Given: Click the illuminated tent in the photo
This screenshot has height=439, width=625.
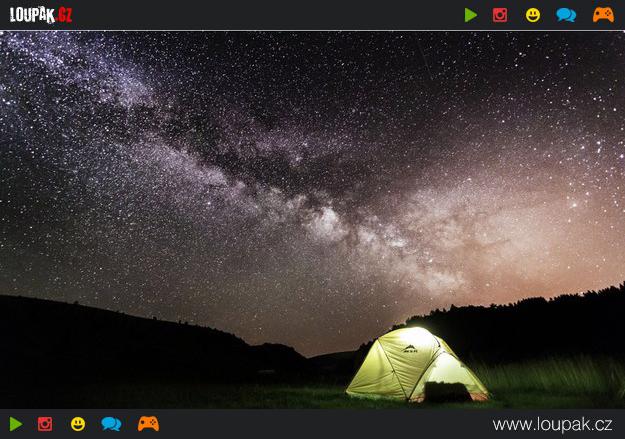Looking at the screenshot, I should [x=405, y=365].
